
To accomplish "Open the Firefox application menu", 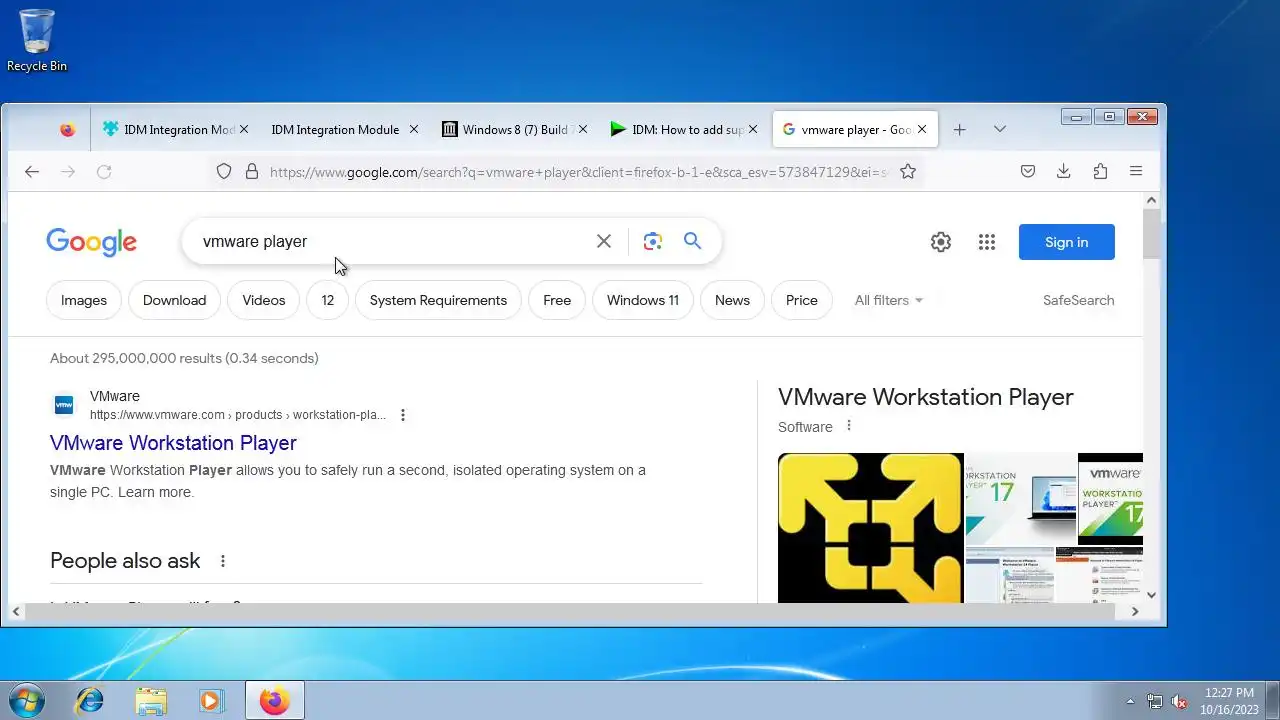I will (1136, 172).
